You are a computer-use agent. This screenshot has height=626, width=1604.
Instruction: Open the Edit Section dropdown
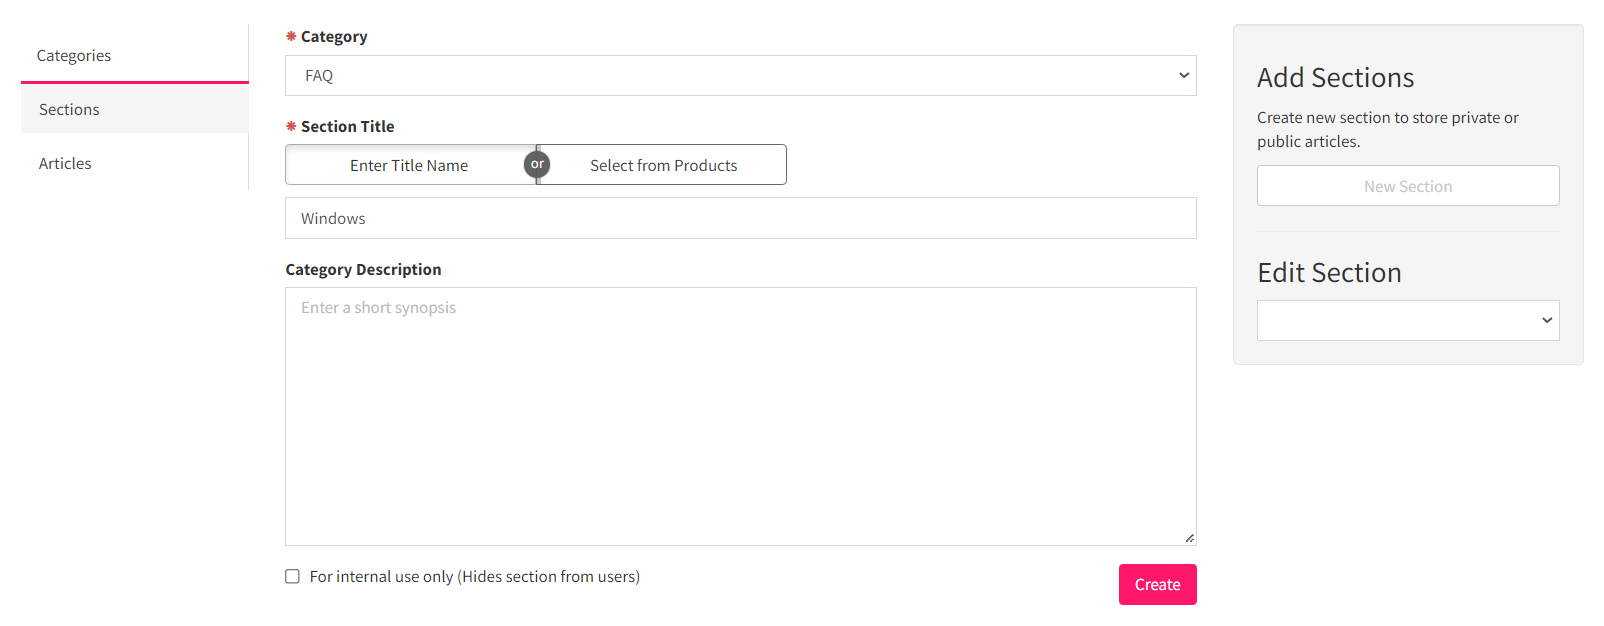(x=1407, y=321)
